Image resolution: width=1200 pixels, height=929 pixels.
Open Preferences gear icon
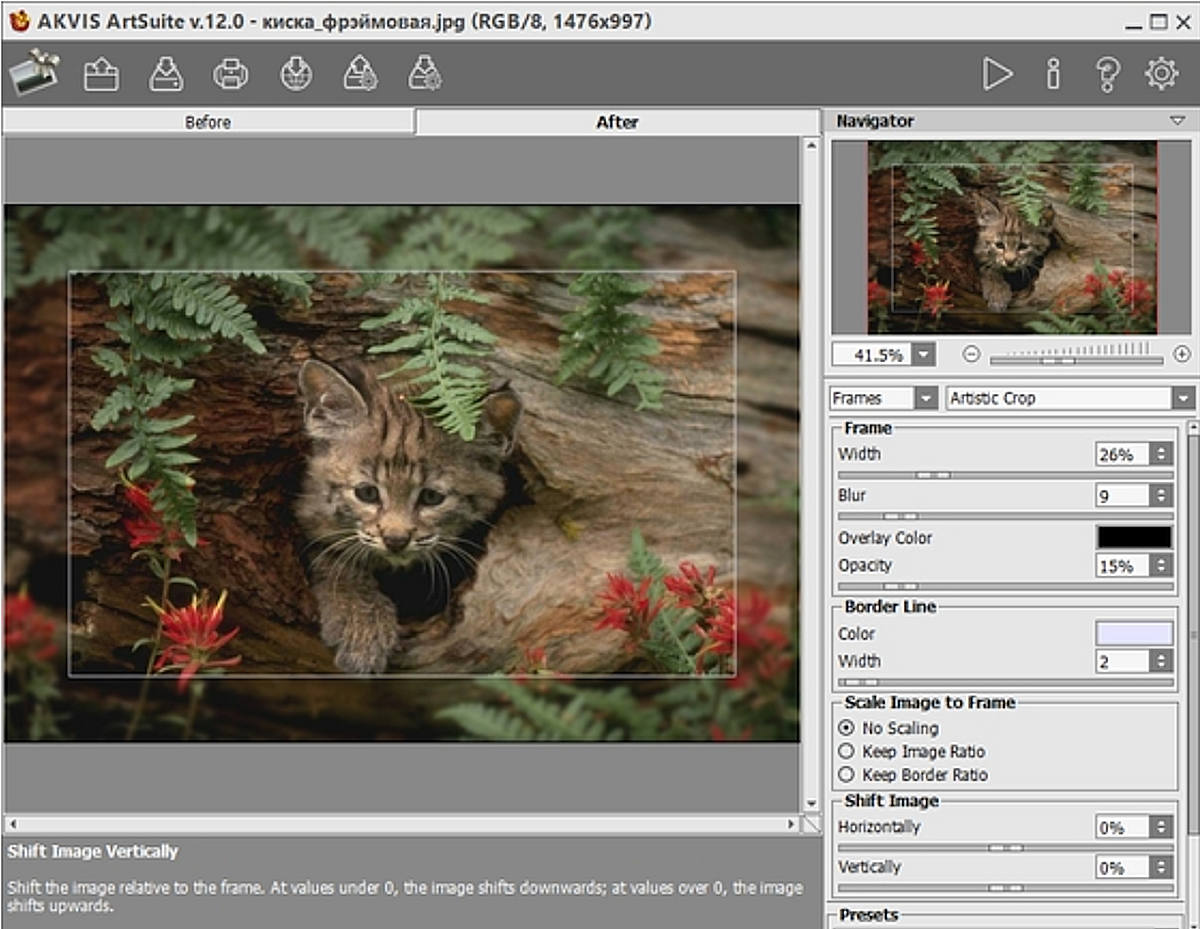click(1161, 74)
